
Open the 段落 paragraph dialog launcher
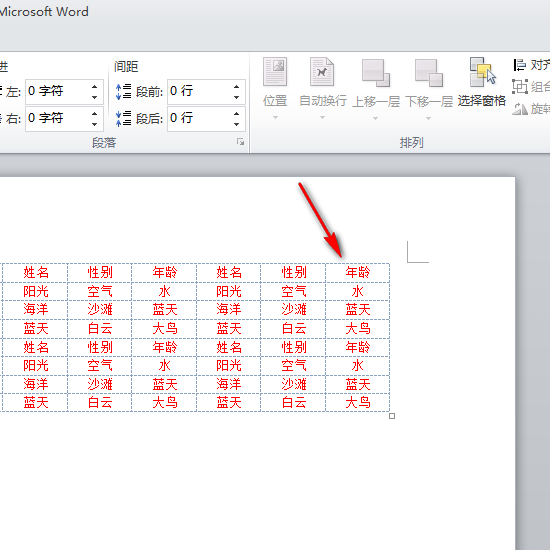pyautogui.click(x=240, y=142)
